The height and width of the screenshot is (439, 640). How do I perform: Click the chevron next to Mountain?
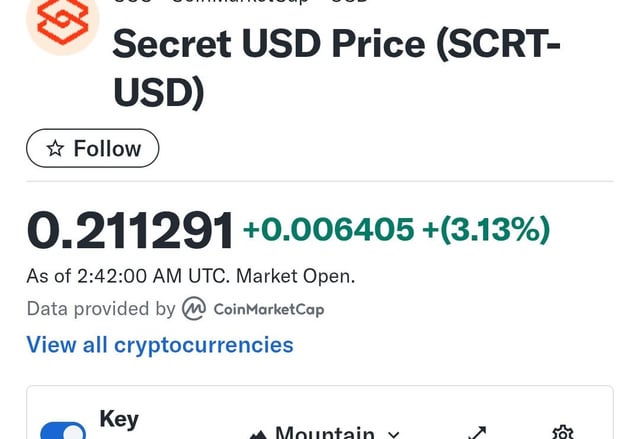click(393, 435)
